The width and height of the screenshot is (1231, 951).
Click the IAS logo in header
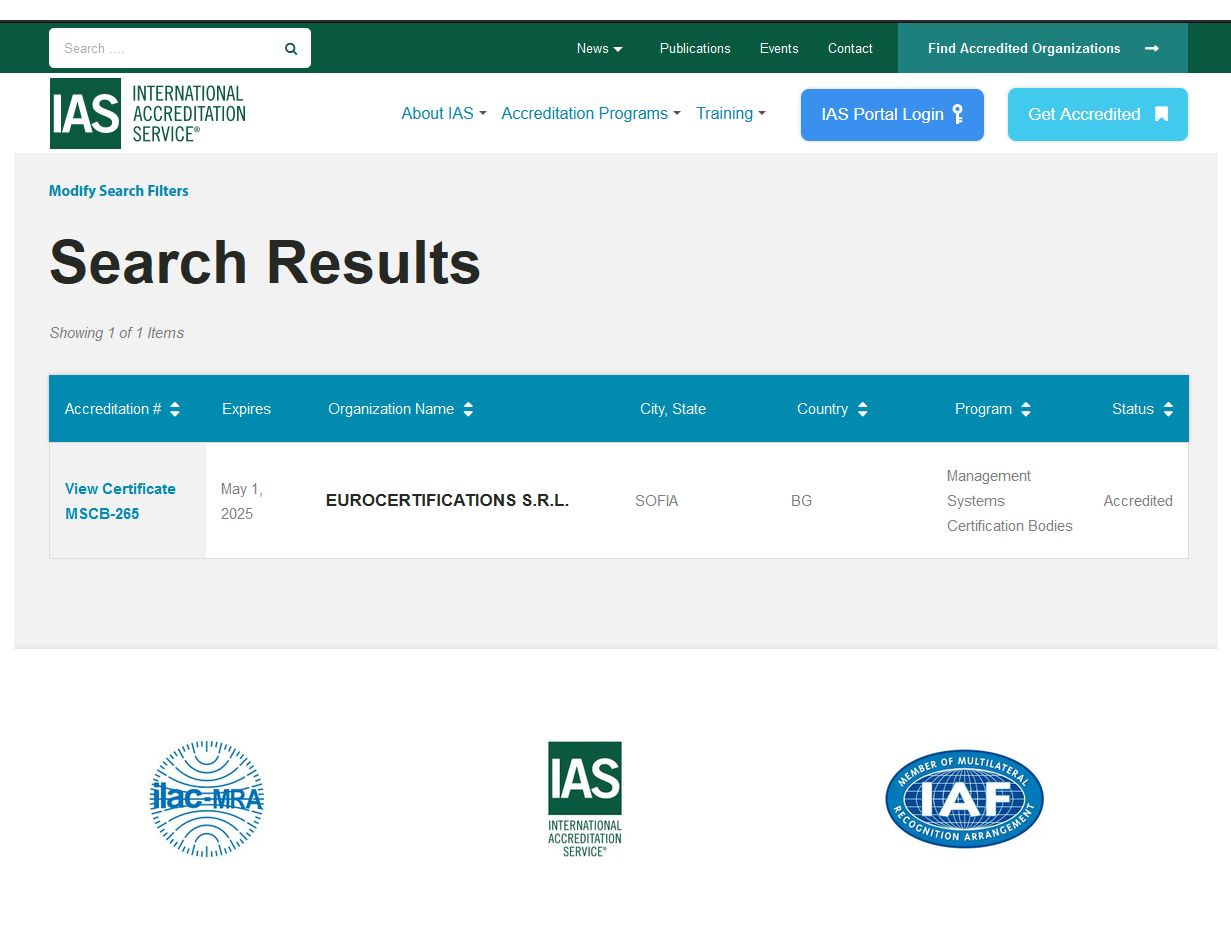tap(148, 114)
